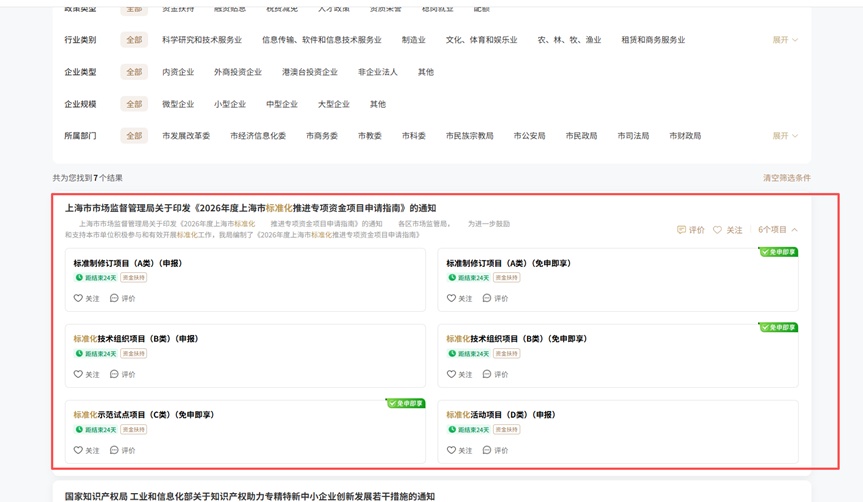This screenshot has height=502, width=863.
Task: Filter by 制造业 industry category
Action: click(x=413, y=40)
